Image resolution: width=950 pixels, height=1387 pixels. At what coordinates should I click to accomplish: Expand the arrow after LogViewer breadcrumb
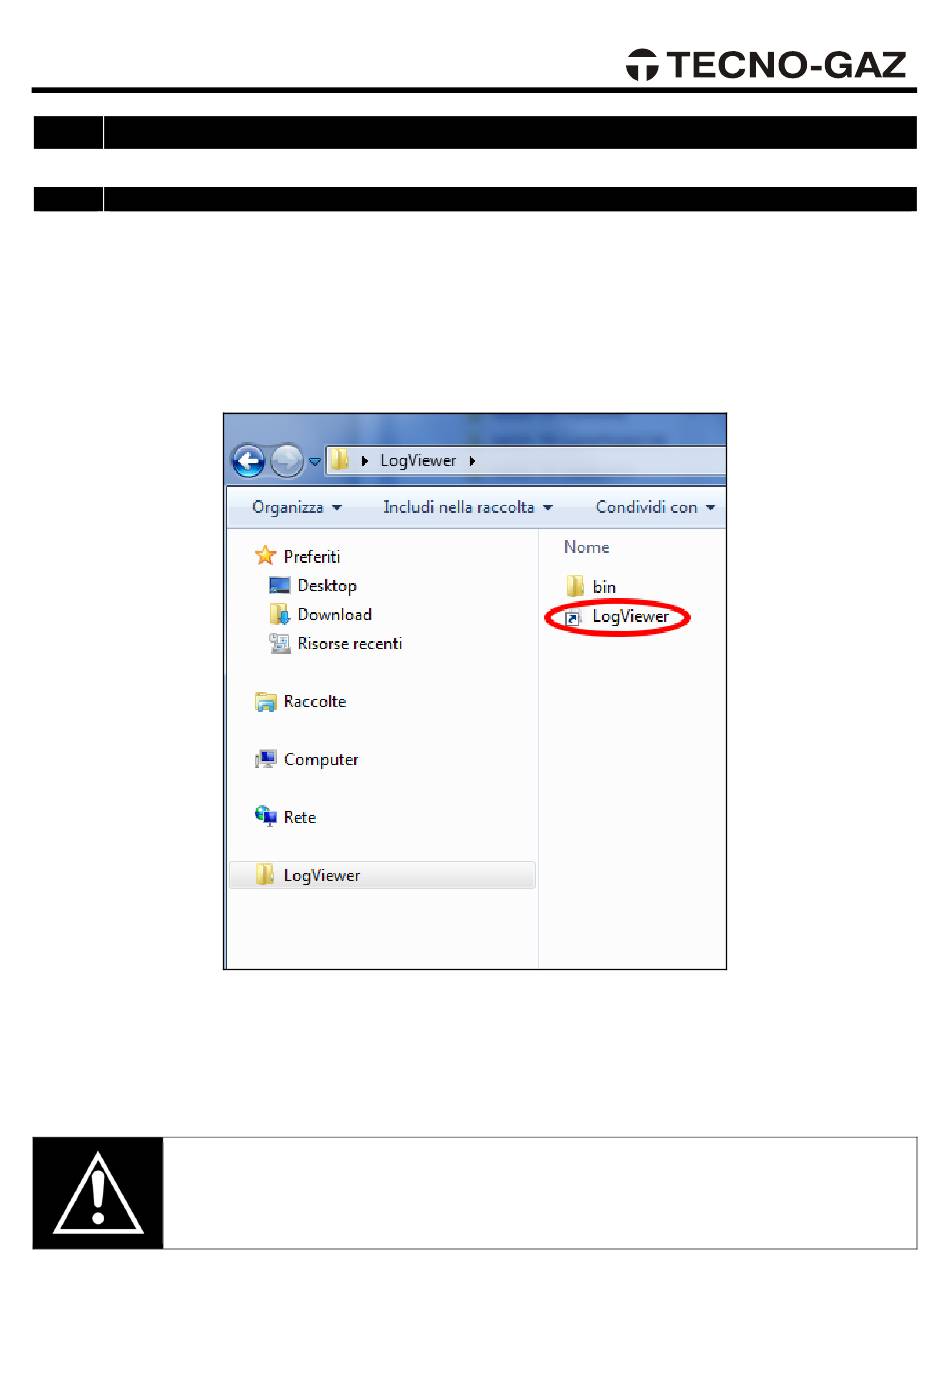pos(472,461)
